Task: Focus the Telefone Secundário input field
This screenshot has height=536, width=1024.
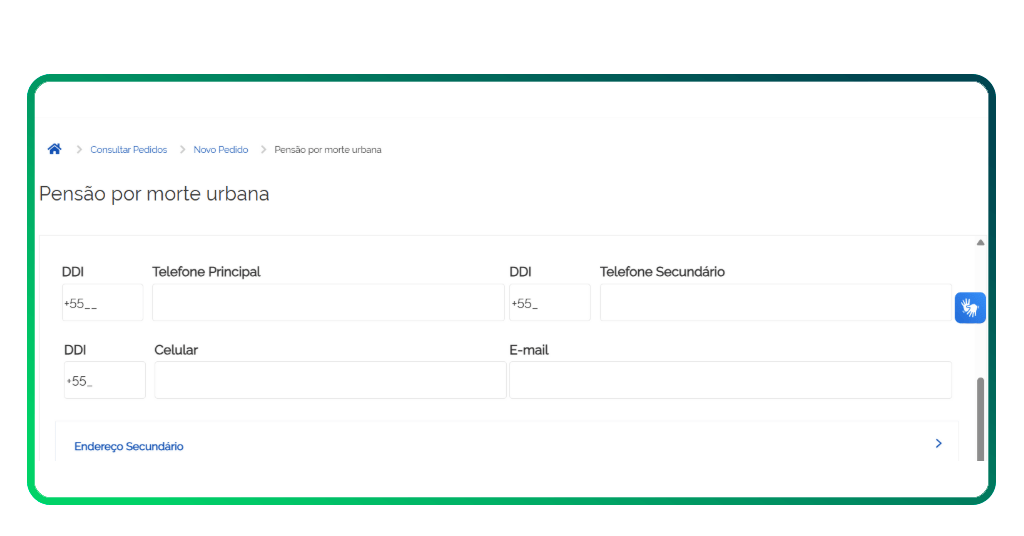Action: click(x=775, y=303)
